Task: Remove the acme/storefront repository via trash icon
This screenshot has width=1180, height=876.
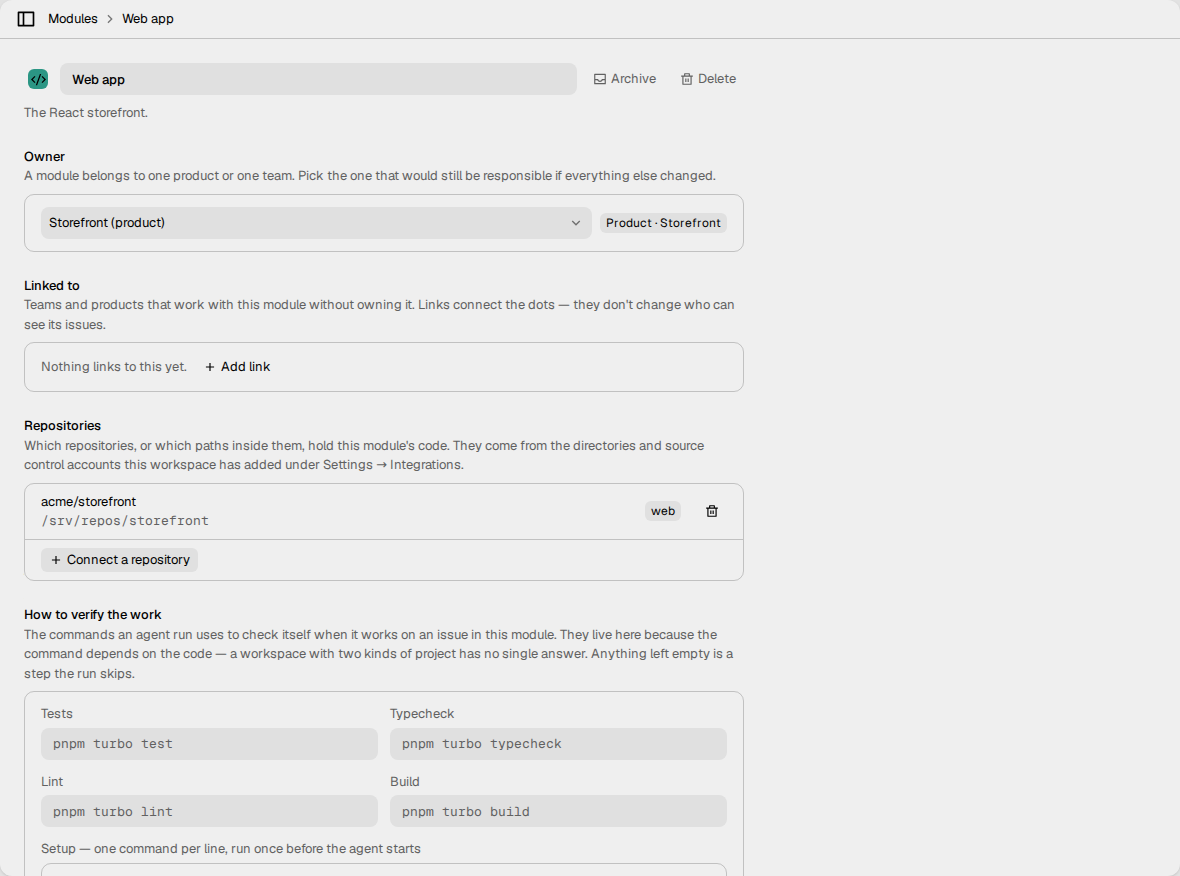Action: (x=712, y=511)
